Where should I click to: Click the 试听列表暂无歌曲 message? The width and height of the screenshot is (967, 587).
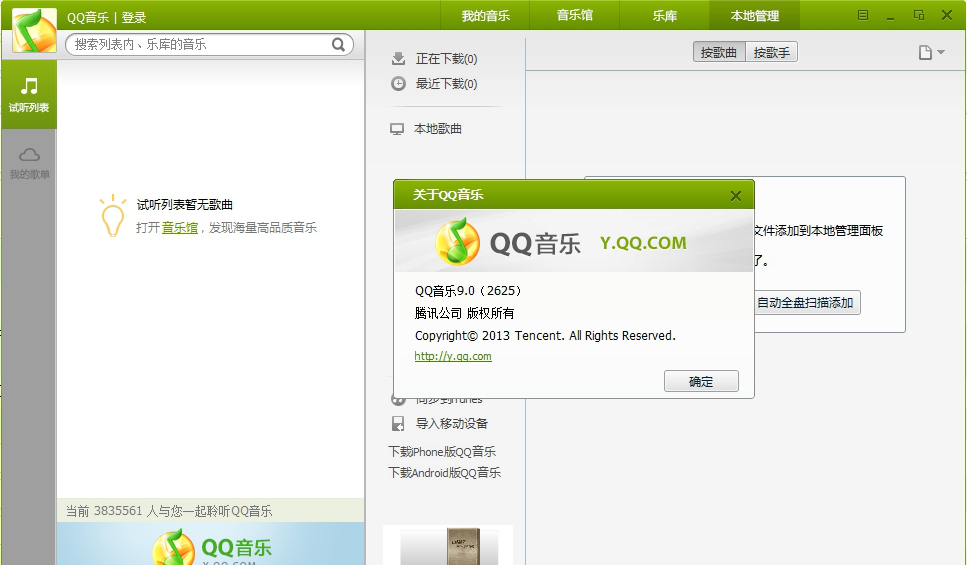click(185, 205)
